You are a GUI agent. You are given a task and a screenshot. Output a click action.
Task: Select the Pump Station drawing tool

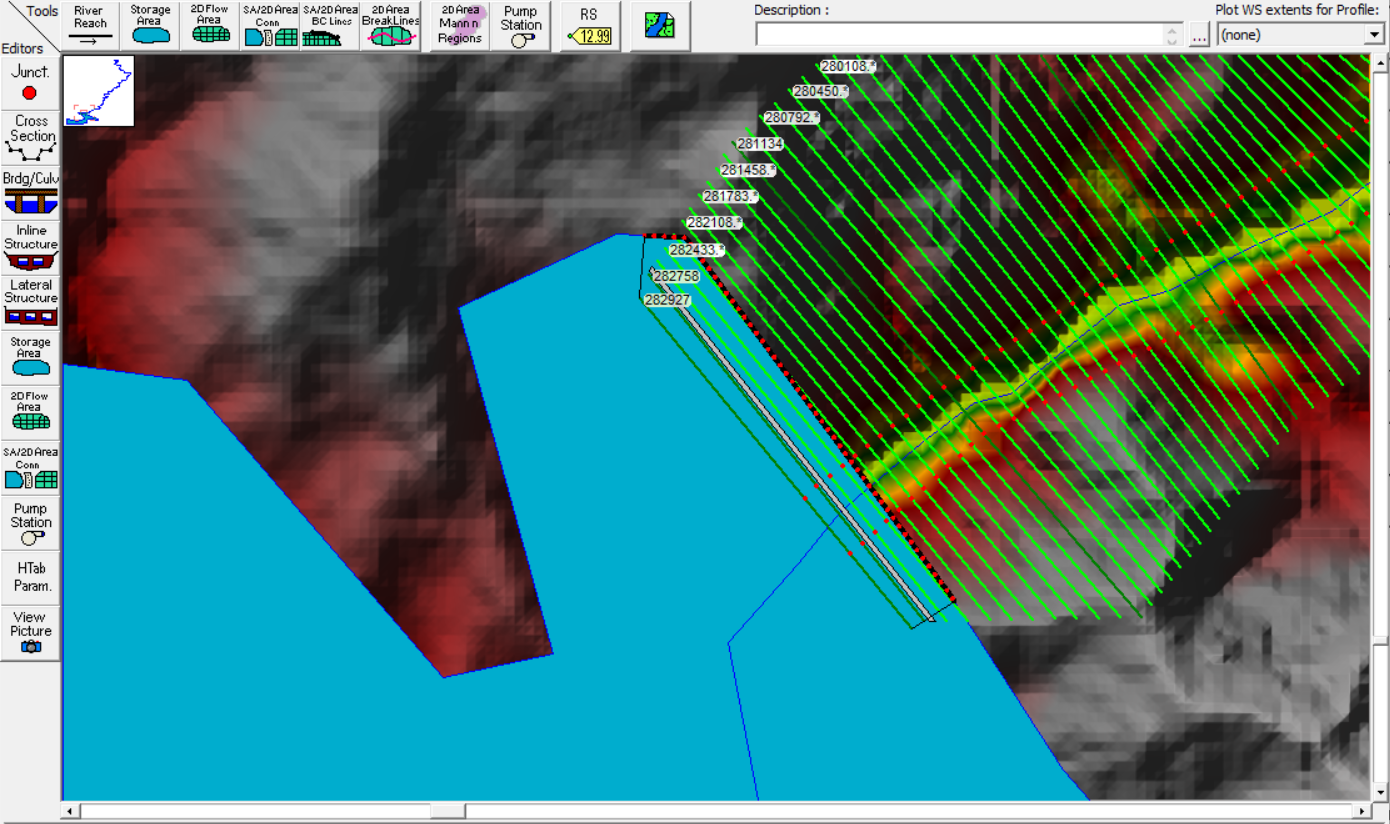click(x=521, y=25)
